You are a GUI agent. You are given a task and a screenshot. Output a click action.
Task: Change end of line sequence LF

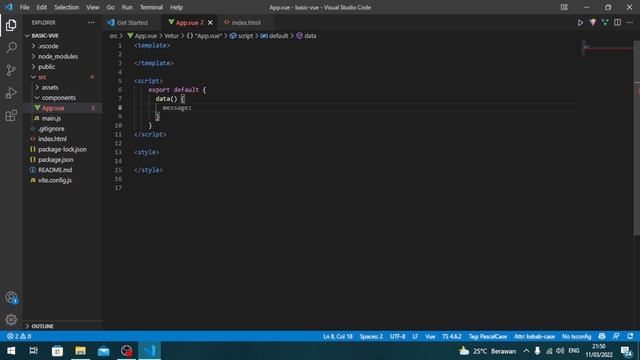click(415, 336)
